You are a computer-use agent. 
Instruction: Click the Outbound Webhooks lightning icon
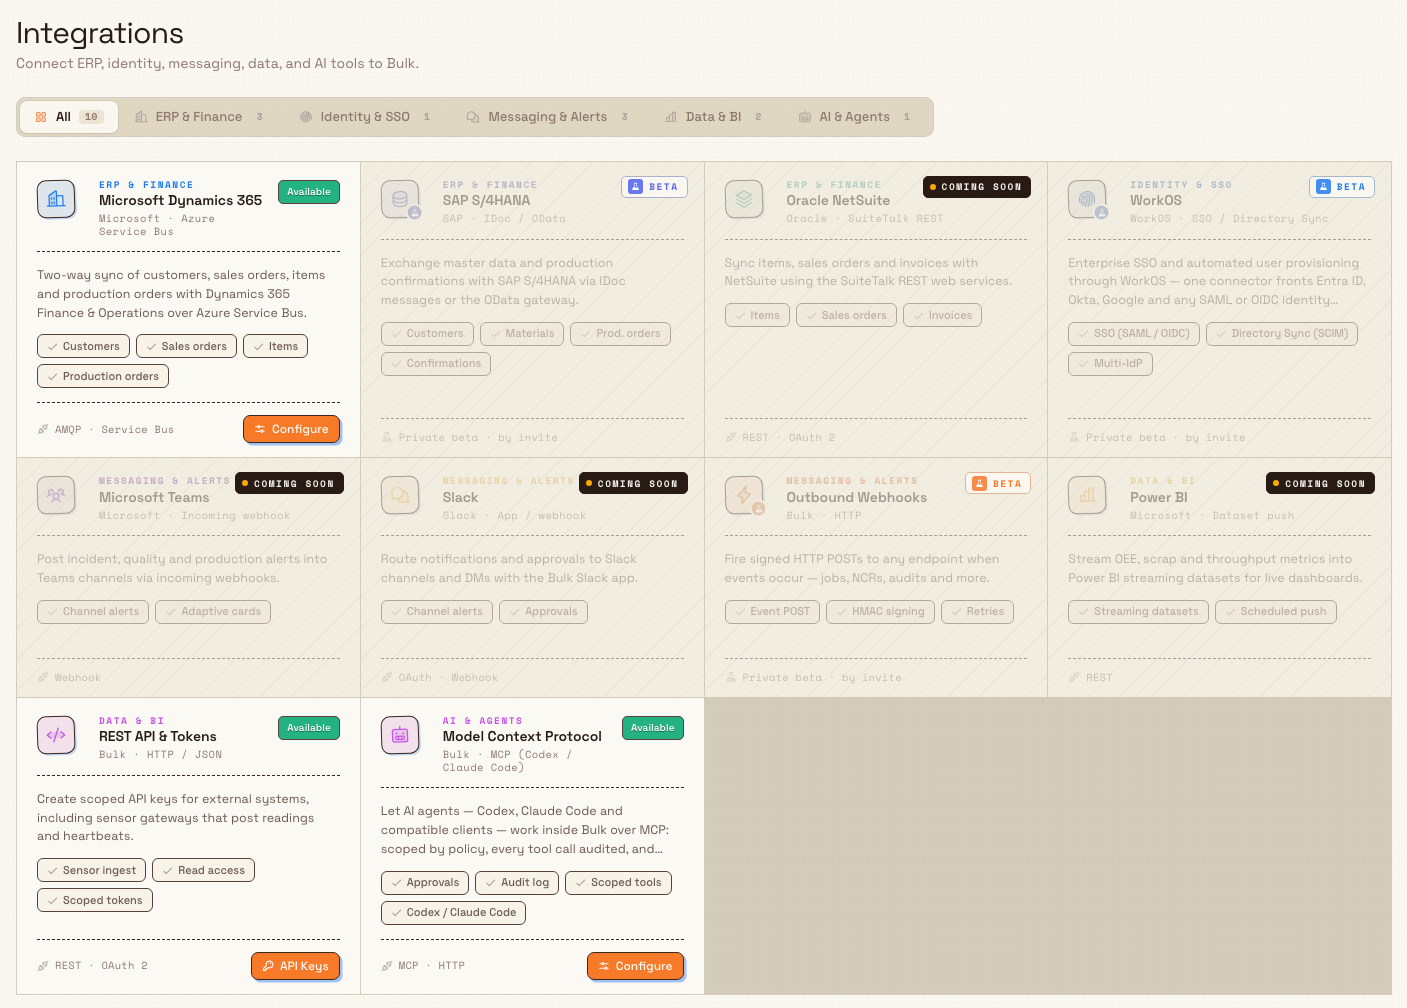[744, 495]
